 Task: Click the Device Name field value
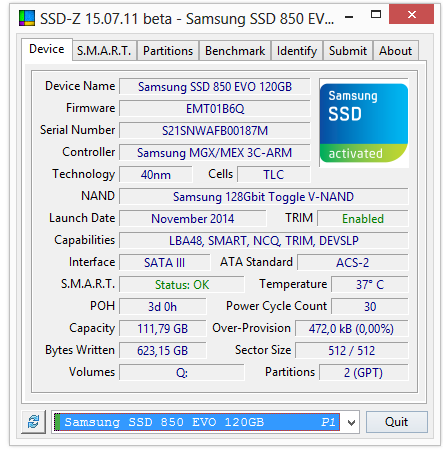[x=215, y=87]
